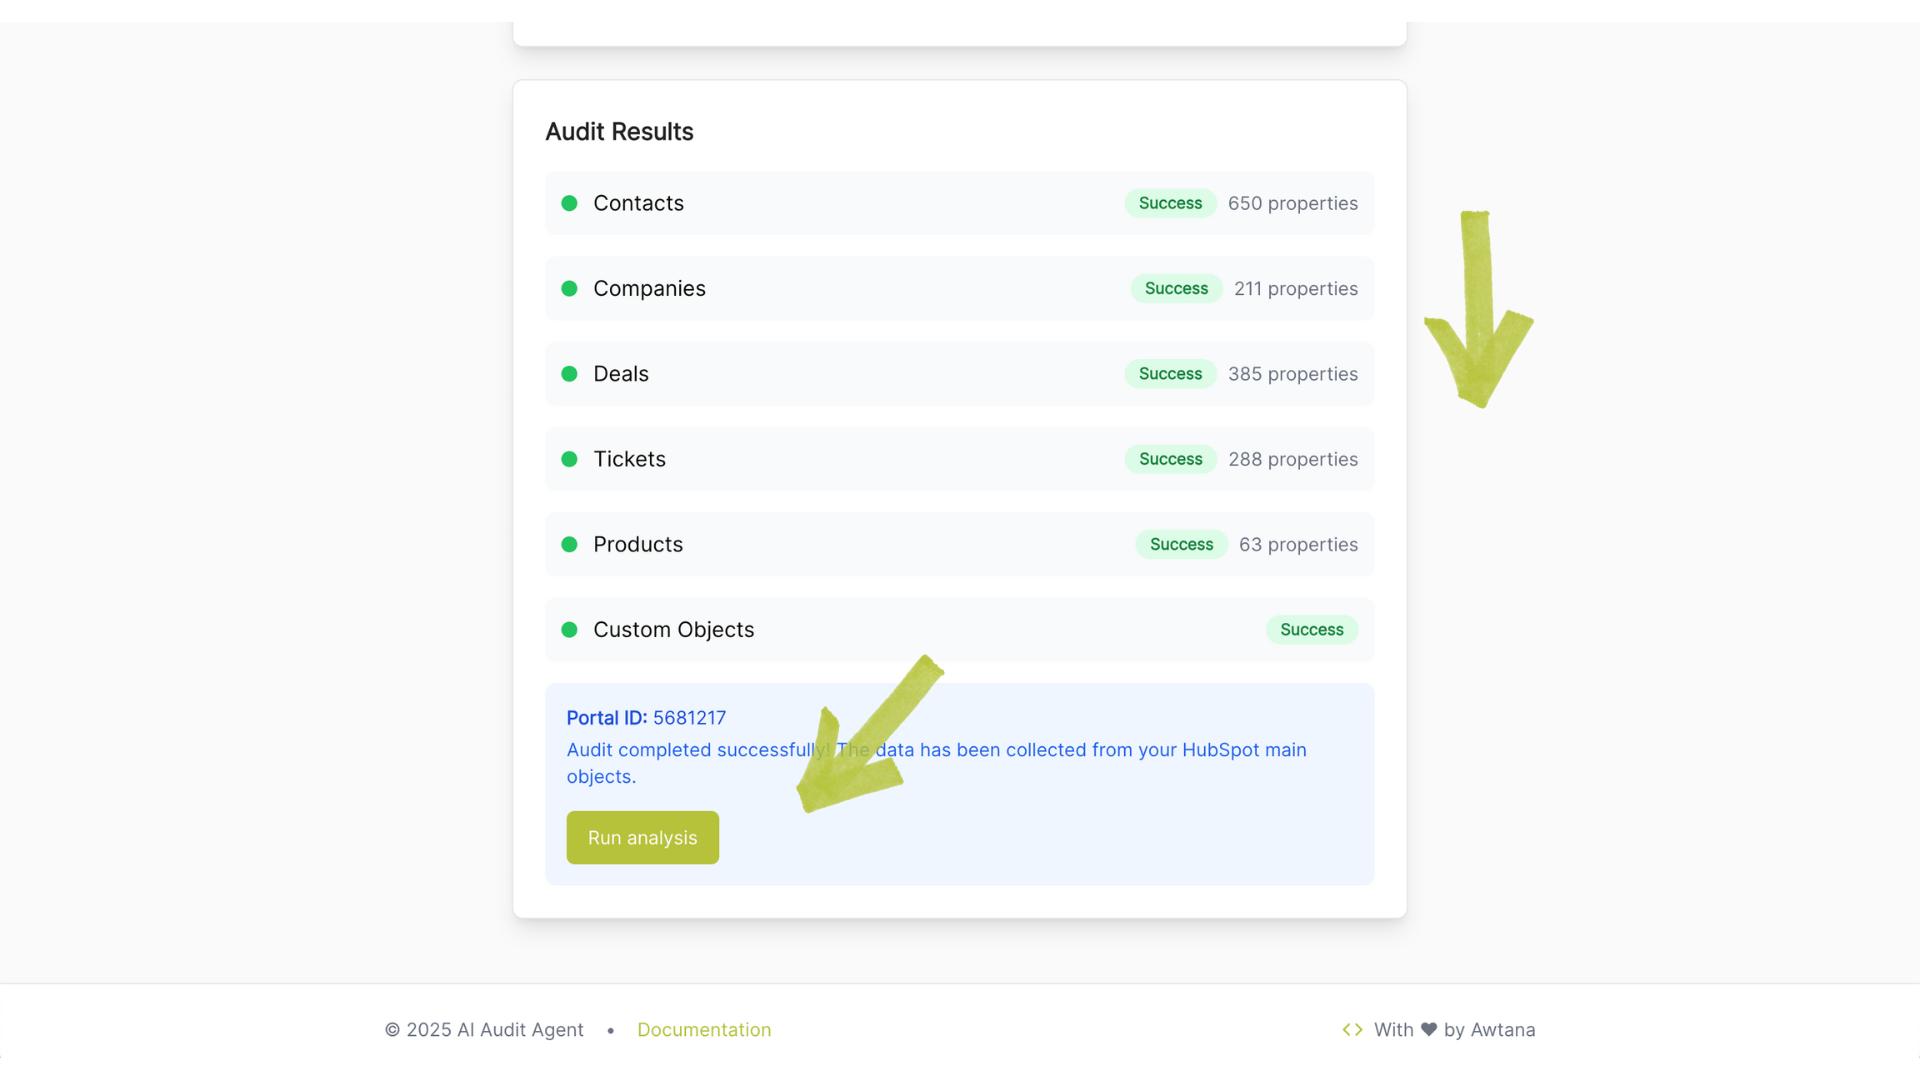Click the Success badge on Companies row
This screenshot has width=1920, height=1080.
(1176, 288)
